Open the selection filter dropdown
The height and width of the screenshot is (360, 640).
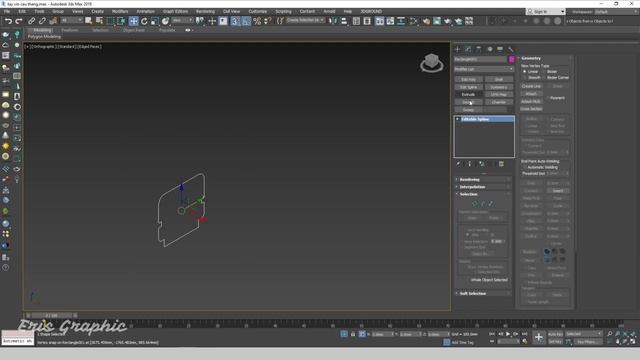point(71,20)
